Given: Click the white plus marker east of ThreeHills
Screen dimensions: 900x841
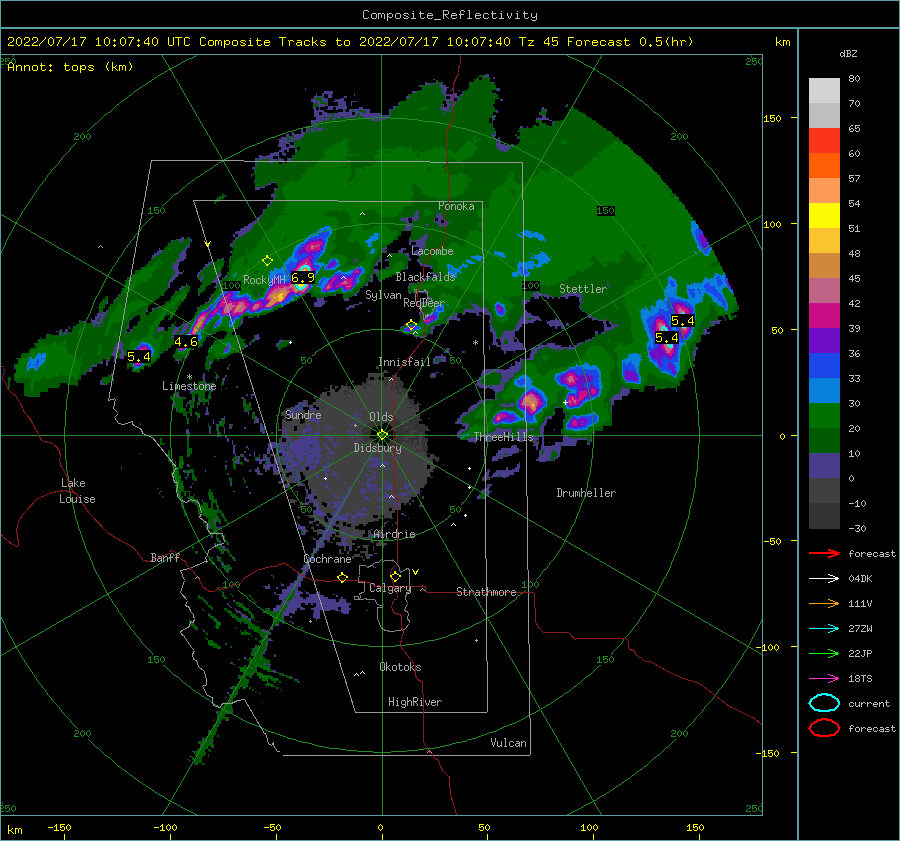Looking at the screenshot, I should click(x=565, y=402).
